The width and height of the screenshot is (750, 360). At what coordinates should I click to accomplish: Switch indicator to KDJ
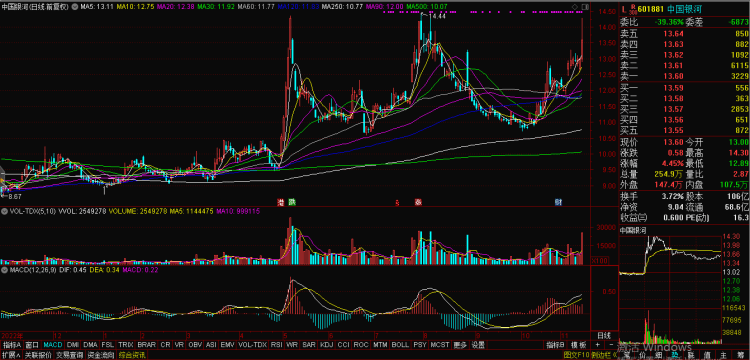tap(326, 345)
